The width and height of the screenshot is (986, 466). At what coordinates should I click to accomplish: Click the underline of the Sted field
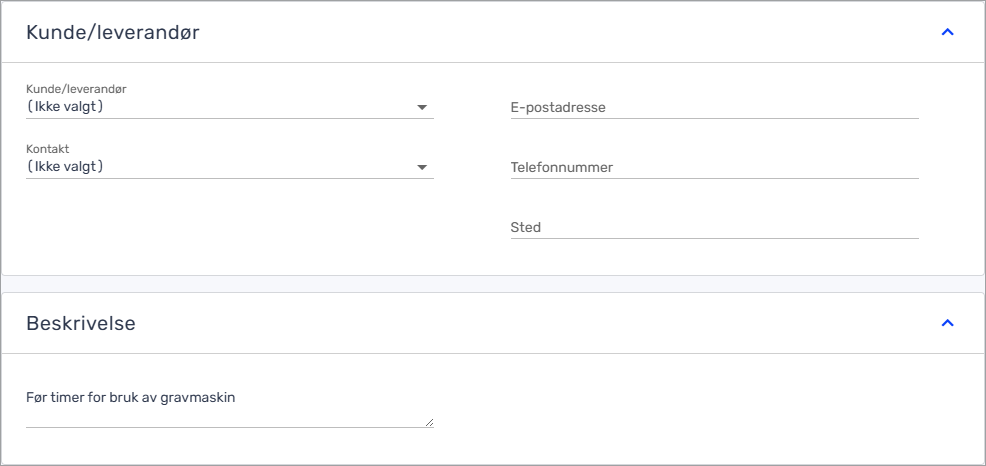[x=714, y=238]
